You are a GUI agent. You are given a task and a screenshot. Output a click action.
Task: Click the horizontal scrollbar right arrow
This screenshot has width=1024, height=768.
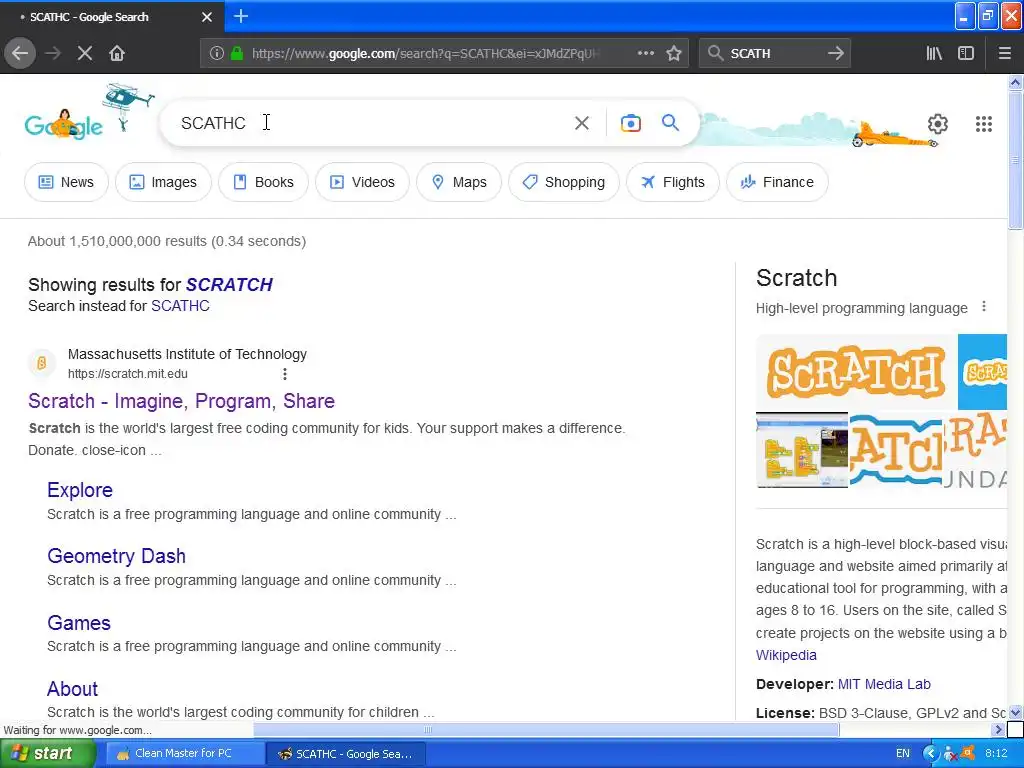coord(998,729)
